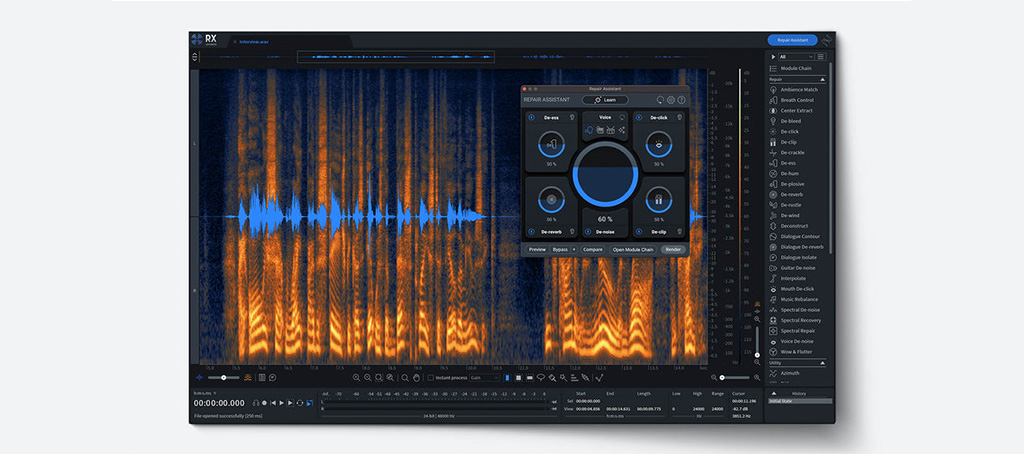Click Open Module Chain button

pyautogui.click(x=633, y=250)
